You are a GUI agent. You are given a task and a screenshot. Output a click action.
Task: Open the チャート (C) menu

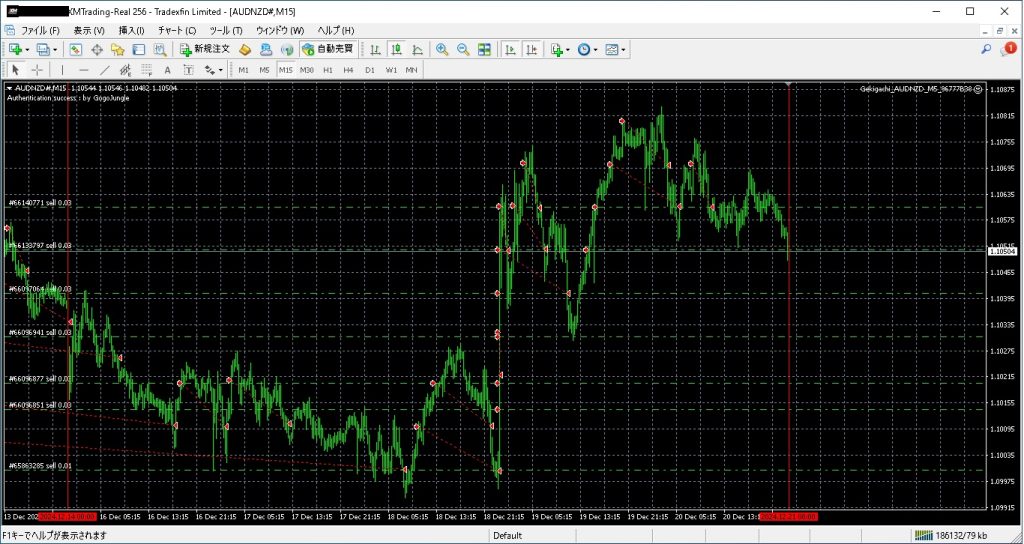pos(176,31)
